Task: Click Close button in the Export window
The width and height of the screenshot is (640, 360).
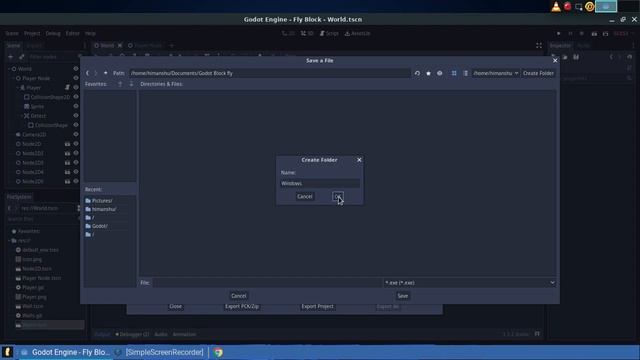Action: (176, 306)
